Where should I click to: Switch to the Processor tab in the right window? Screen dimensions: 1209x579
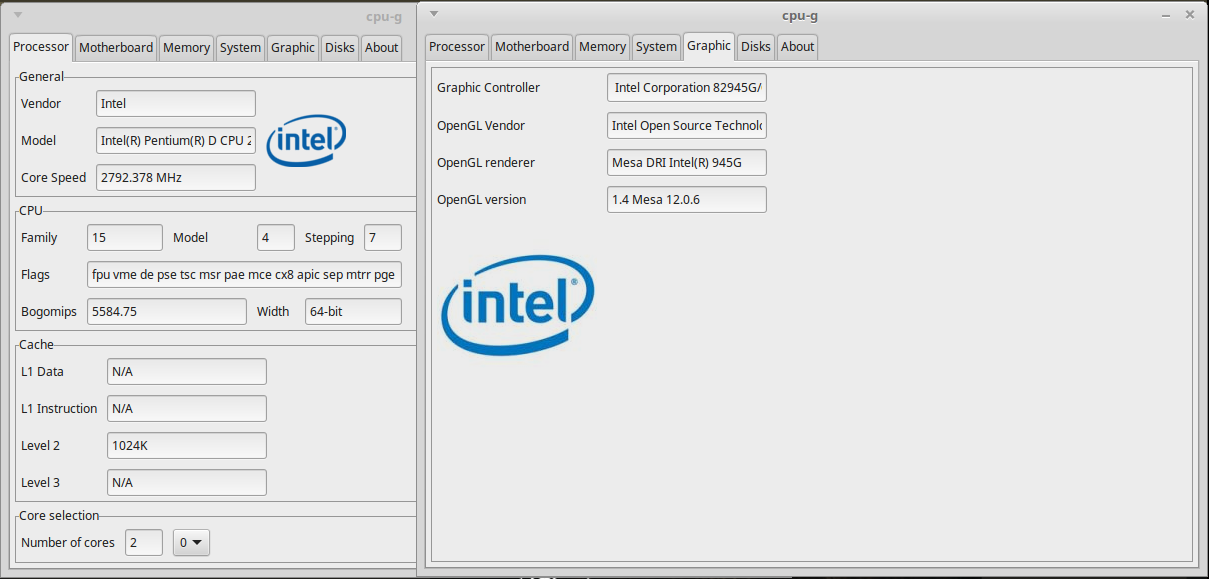[x=457, y=47]
